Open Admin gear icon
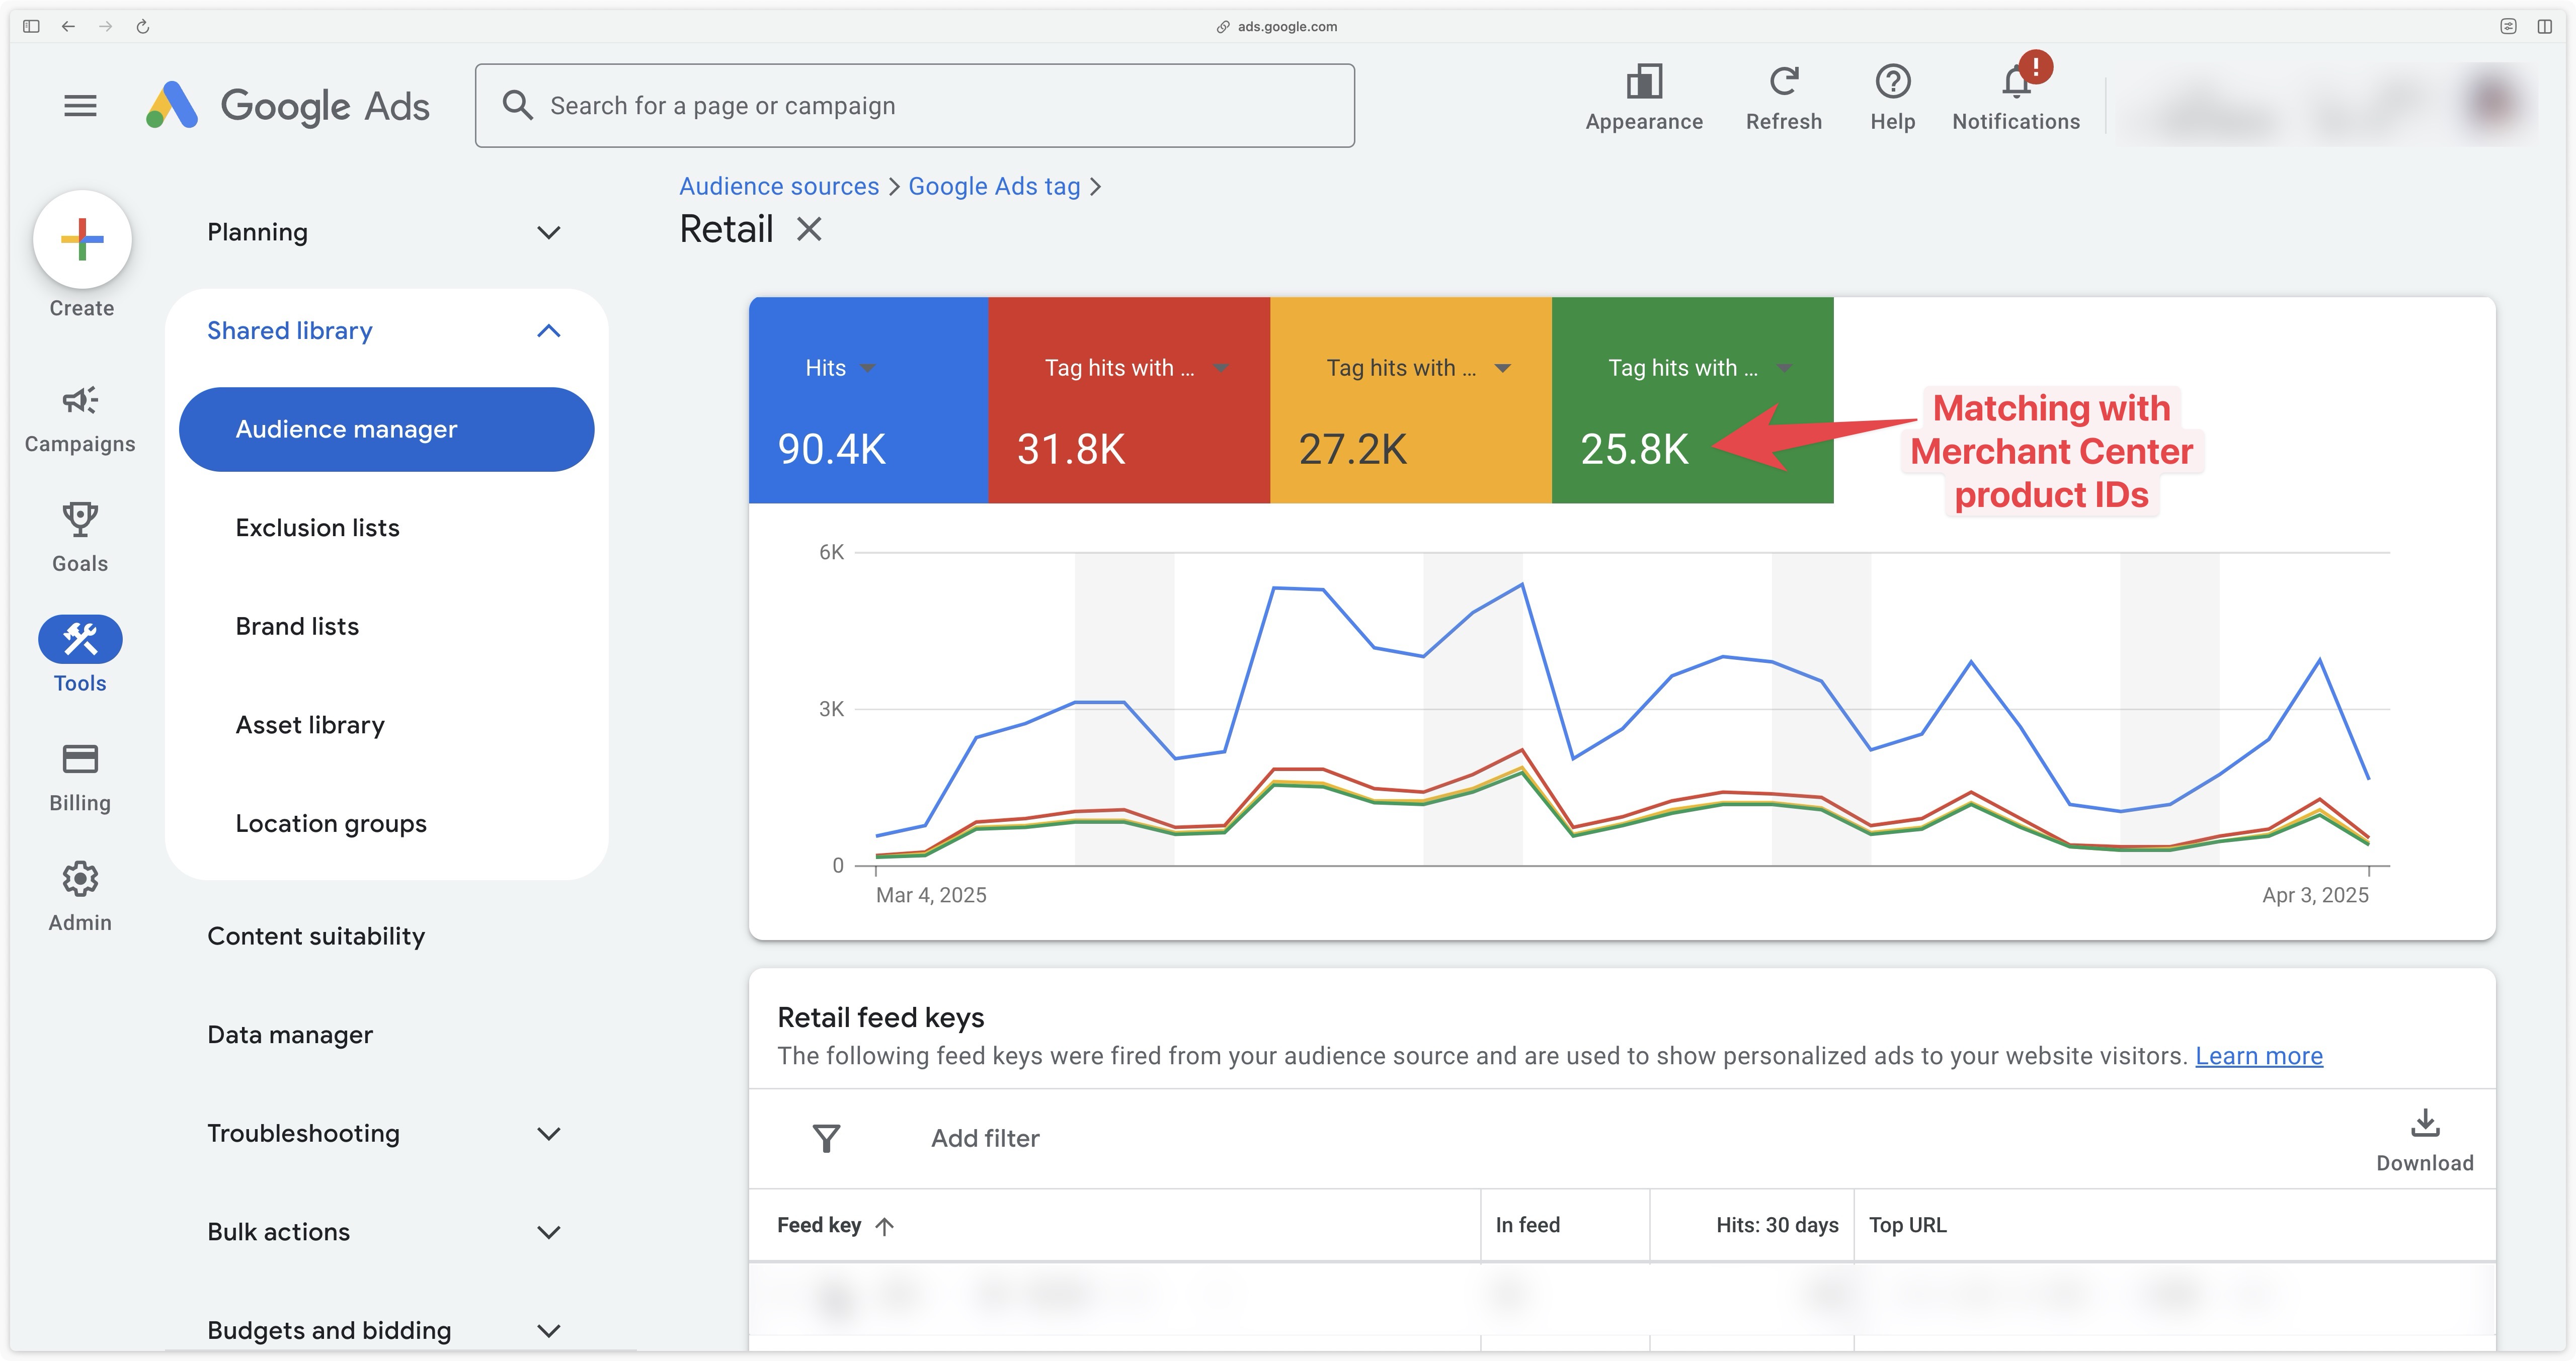2576x1361 pixels. (80, 879)
